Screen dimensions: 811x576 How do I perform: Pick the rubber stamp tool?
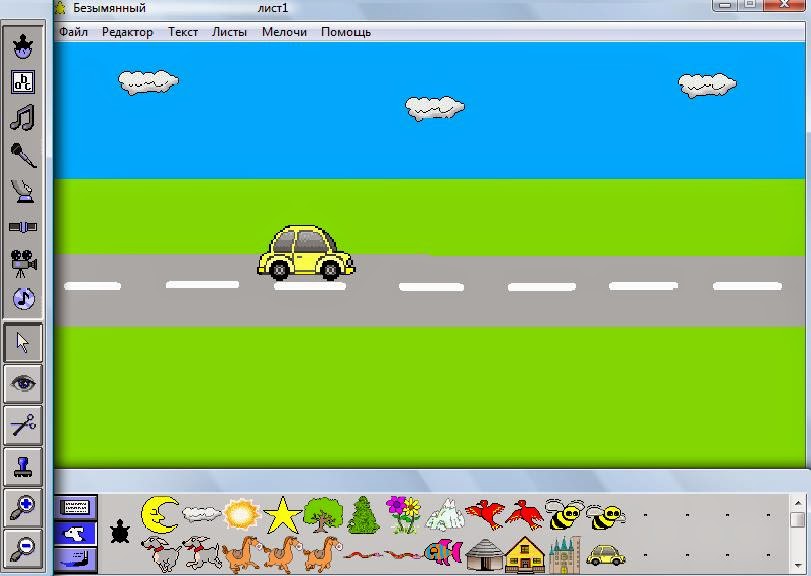[x=23, y=467]
